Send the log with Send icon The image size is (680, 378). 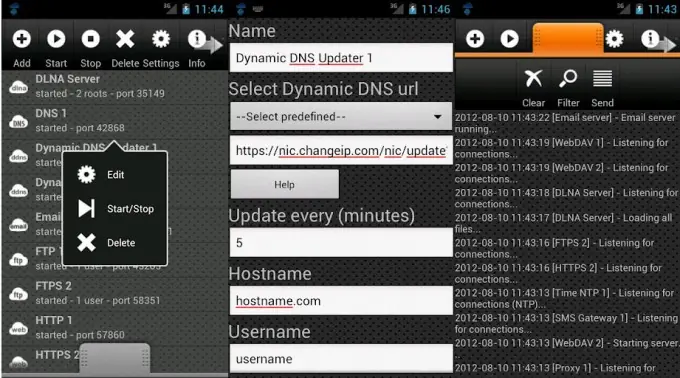click(602, 79)
